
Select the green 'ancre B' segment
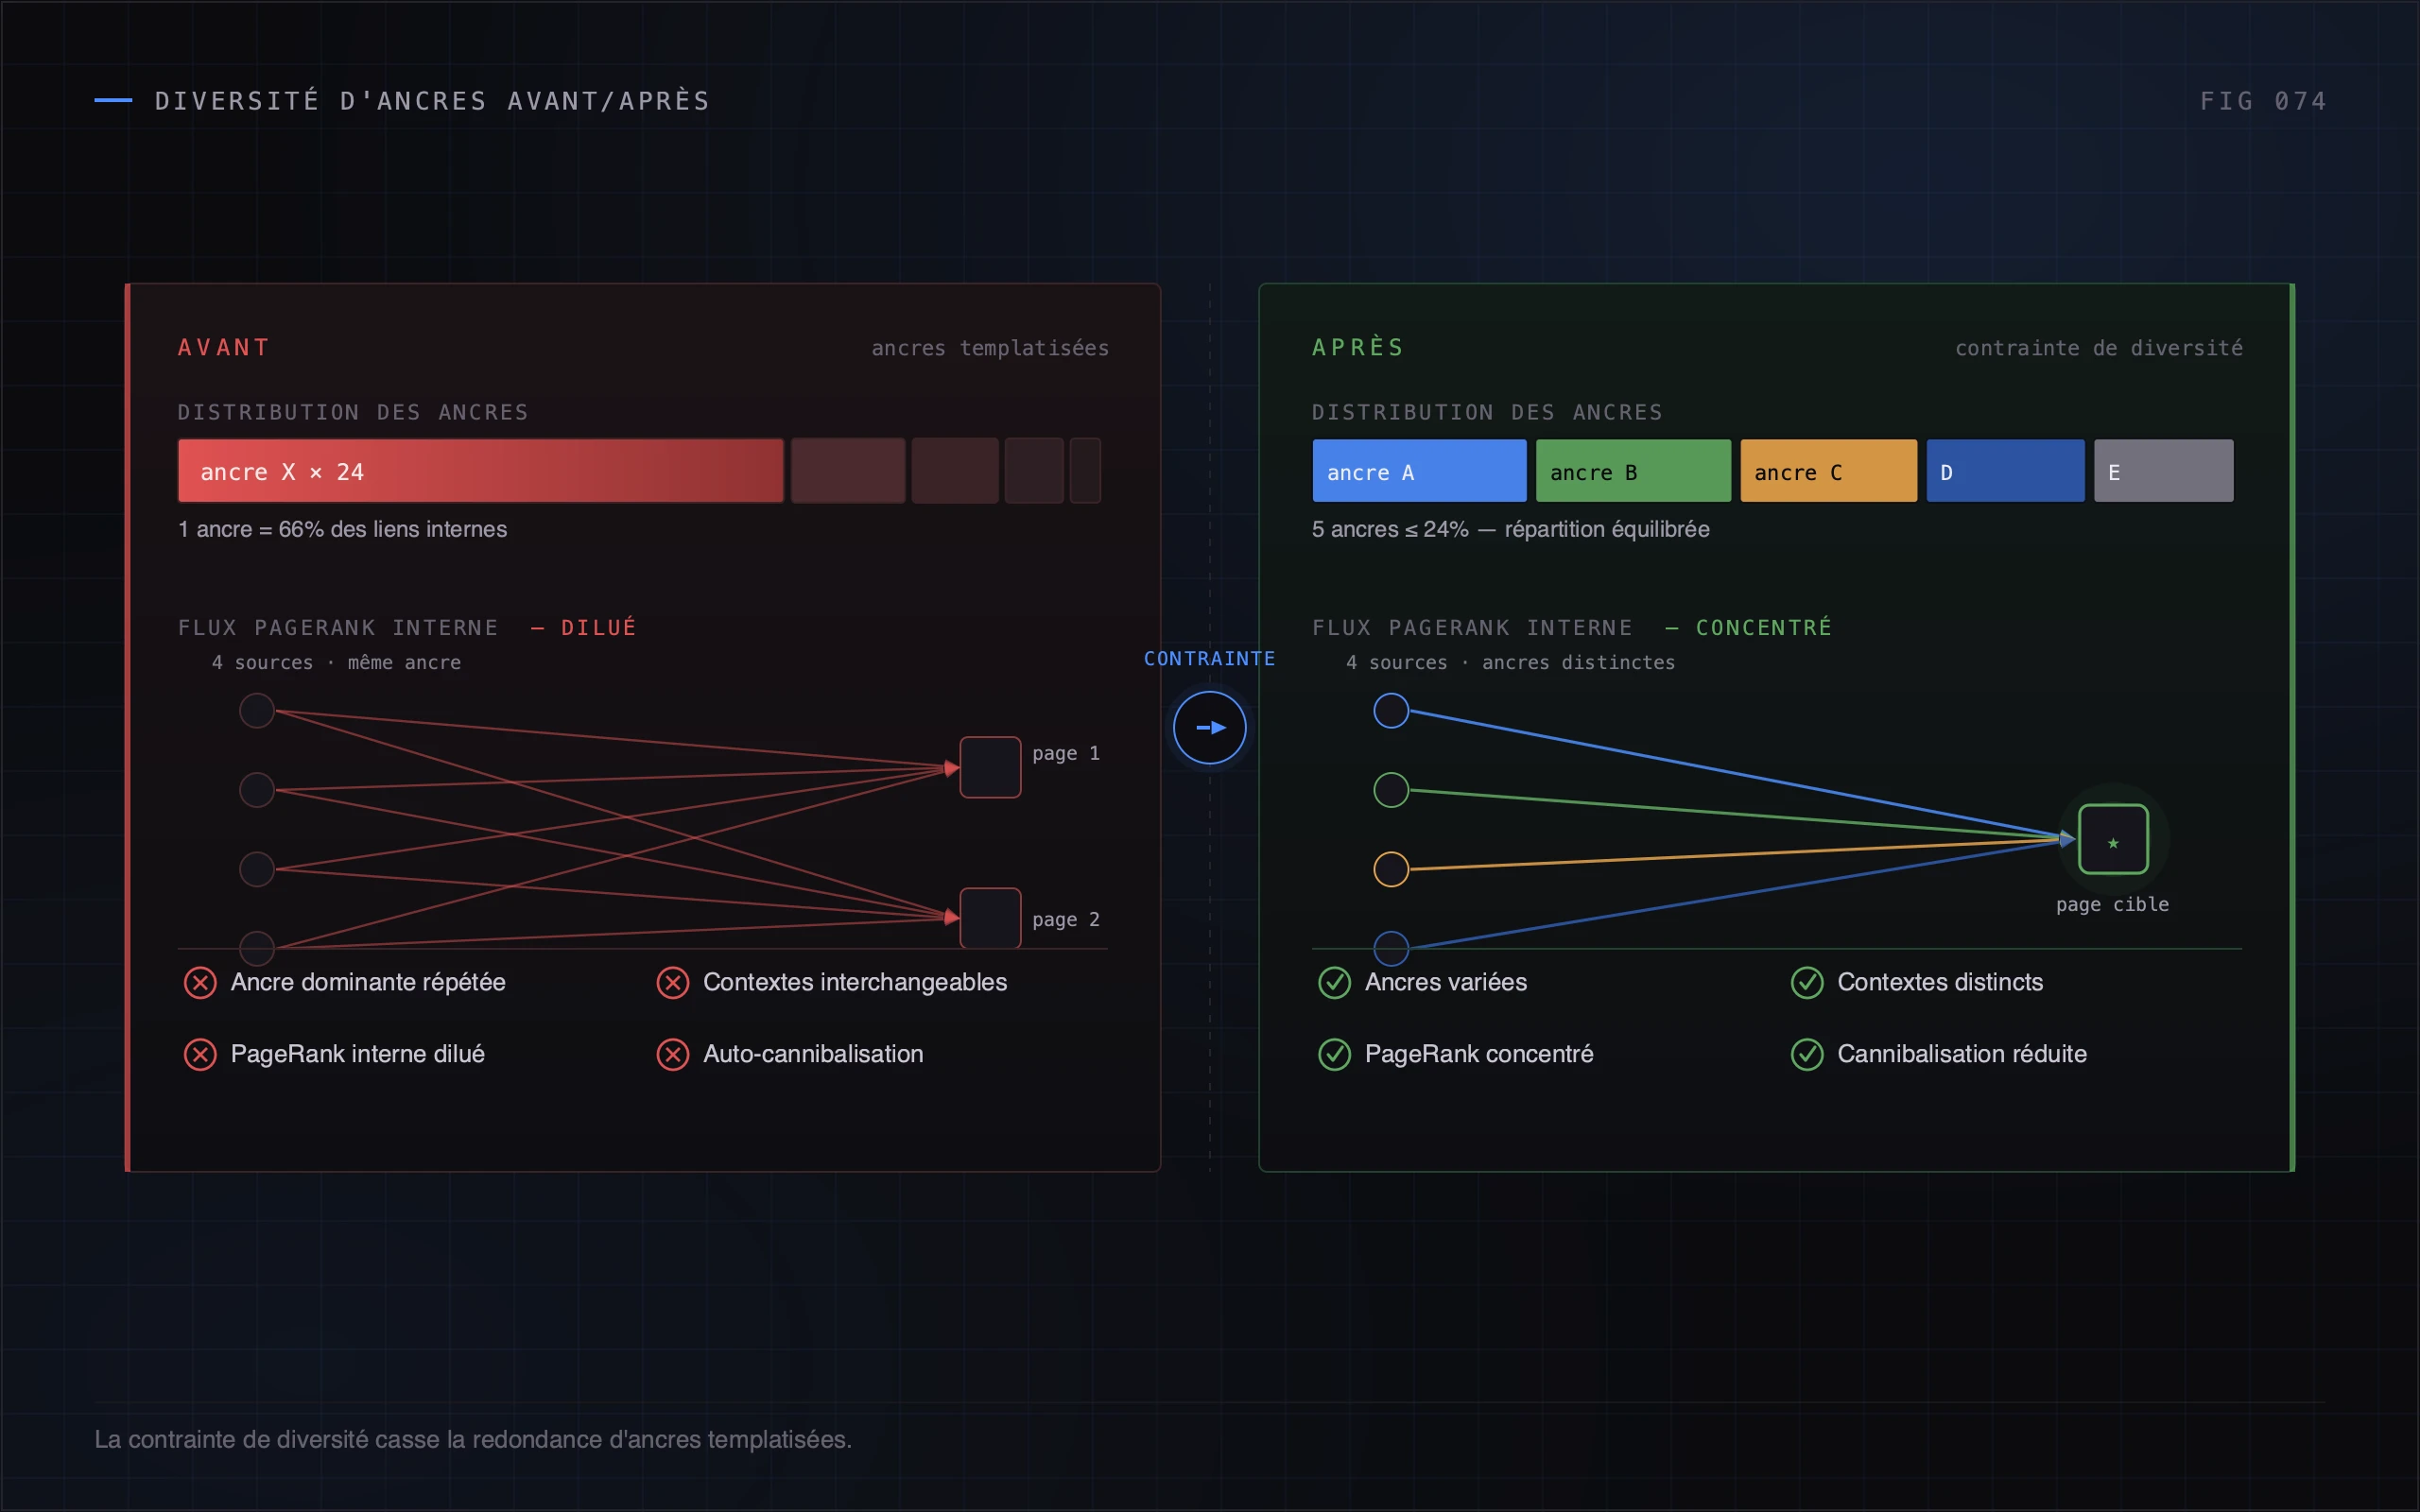(1633, 470)
